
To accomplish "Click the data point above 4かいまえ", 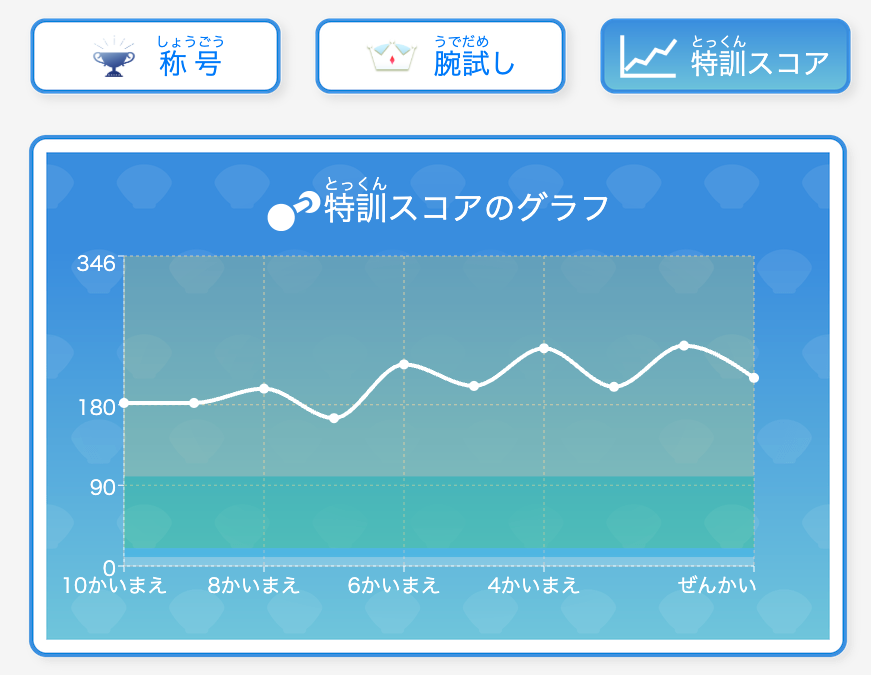I will [x=544, y=348].
